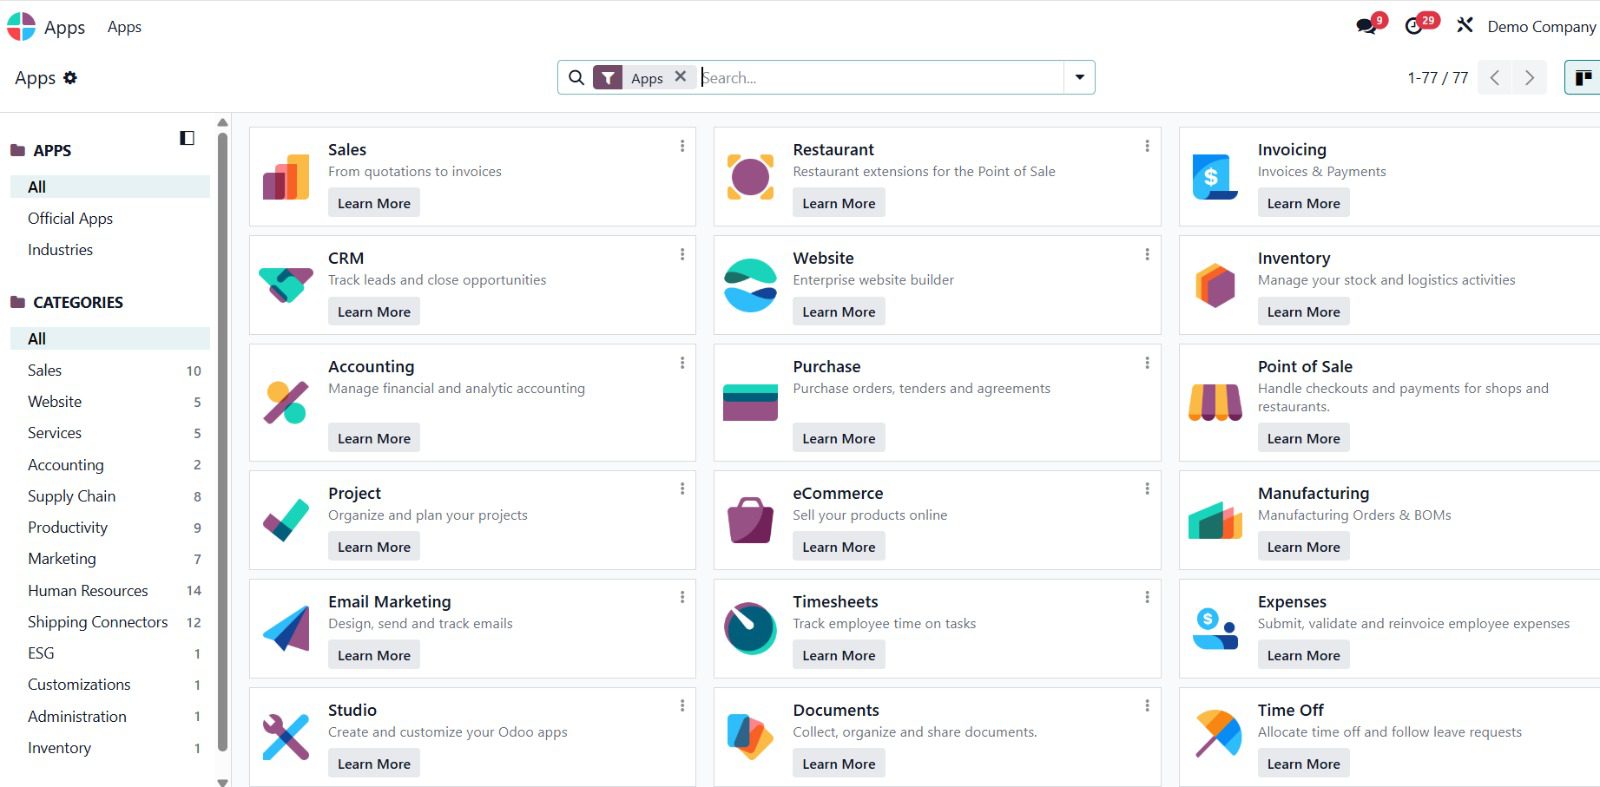Click Learn More under Accounting
The height and width of the screenshot is (787, 1600).
tap(374, 438)
